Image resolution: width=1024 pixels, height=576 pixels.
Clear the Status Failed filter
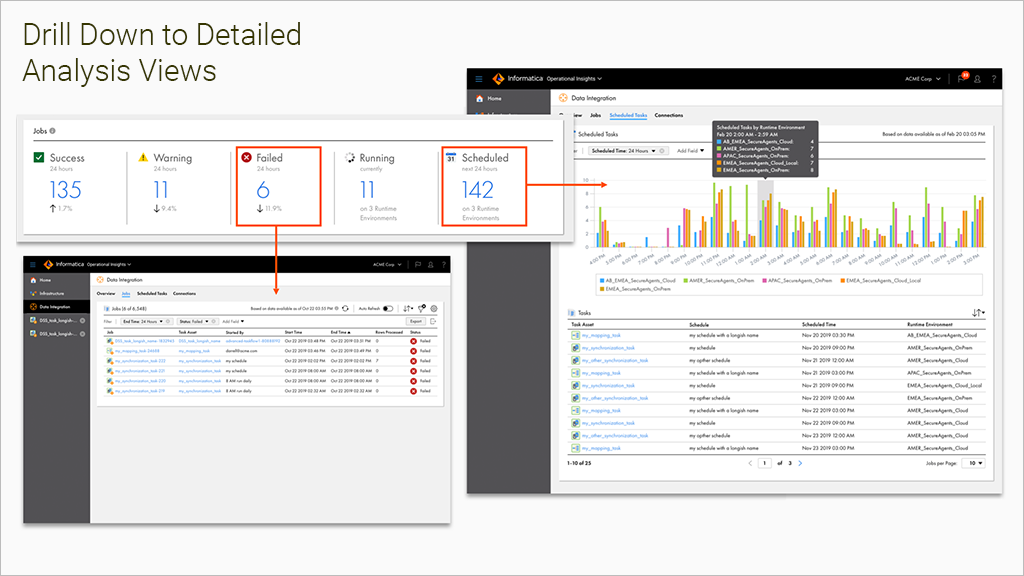point(214,321)
